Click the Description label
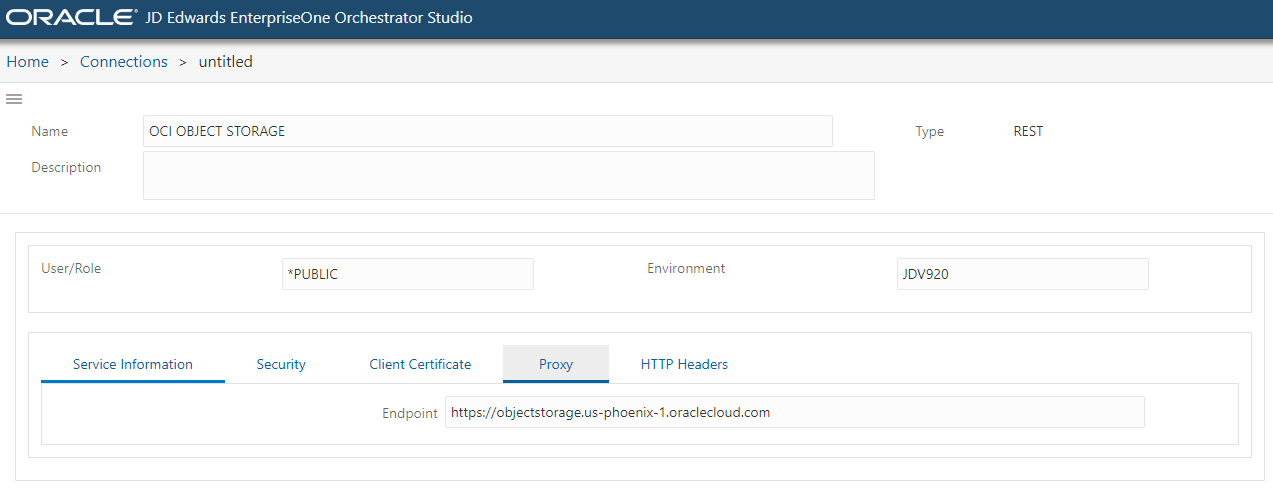The height and width of the screenshot is (499, 1273). click(66, 167)
